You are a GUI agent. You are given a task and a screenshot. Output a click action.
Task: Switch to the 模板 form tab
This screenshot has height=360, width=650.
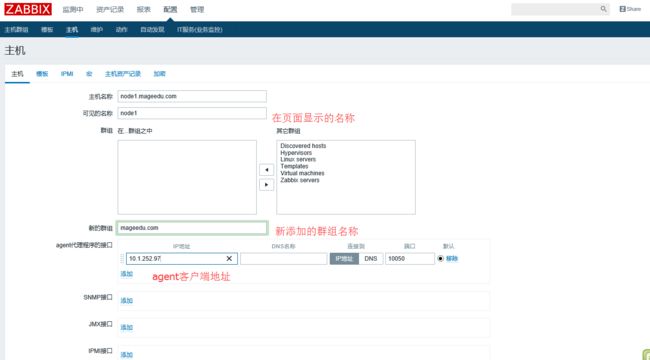coord(42,74)
